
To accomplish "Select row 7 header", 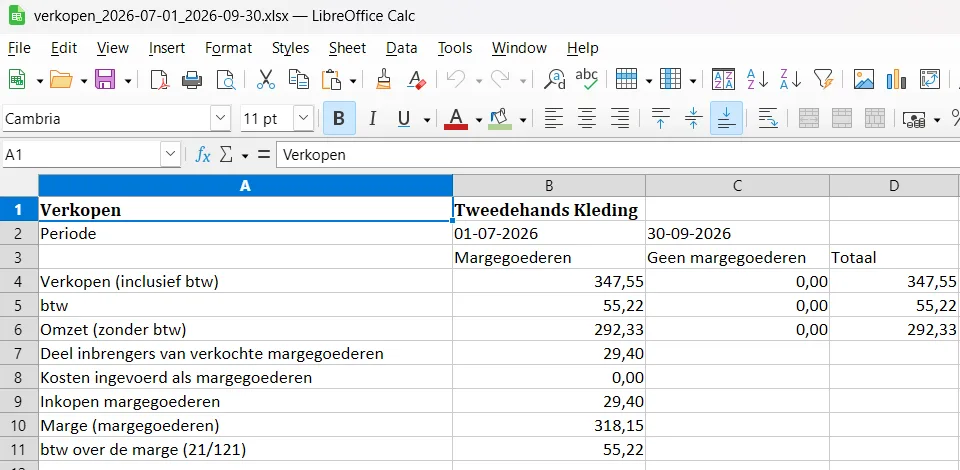I will [x=18, y=354].
